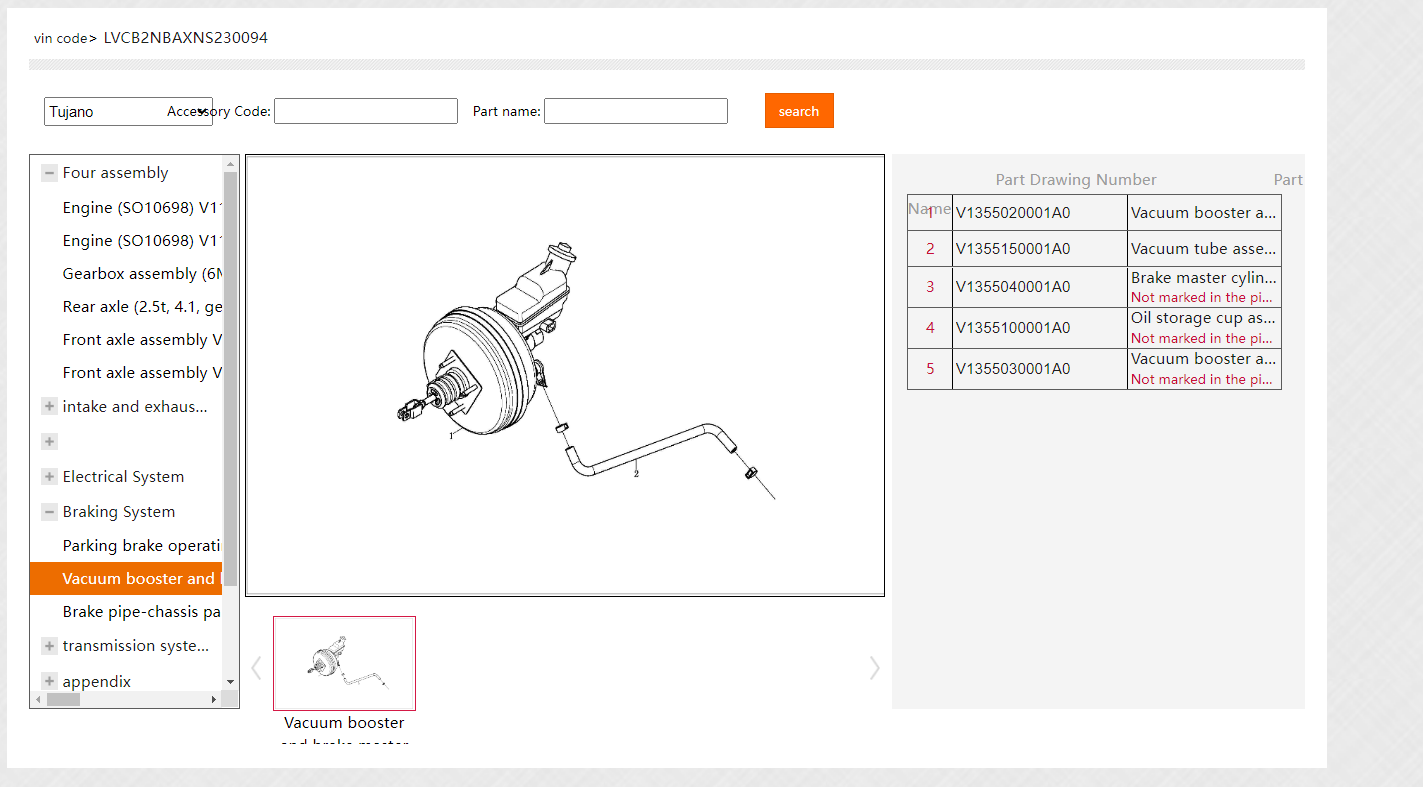Expand the Electrical System node
The height and width of the screenshot is (787, 1423).
[x=49, y=476]
